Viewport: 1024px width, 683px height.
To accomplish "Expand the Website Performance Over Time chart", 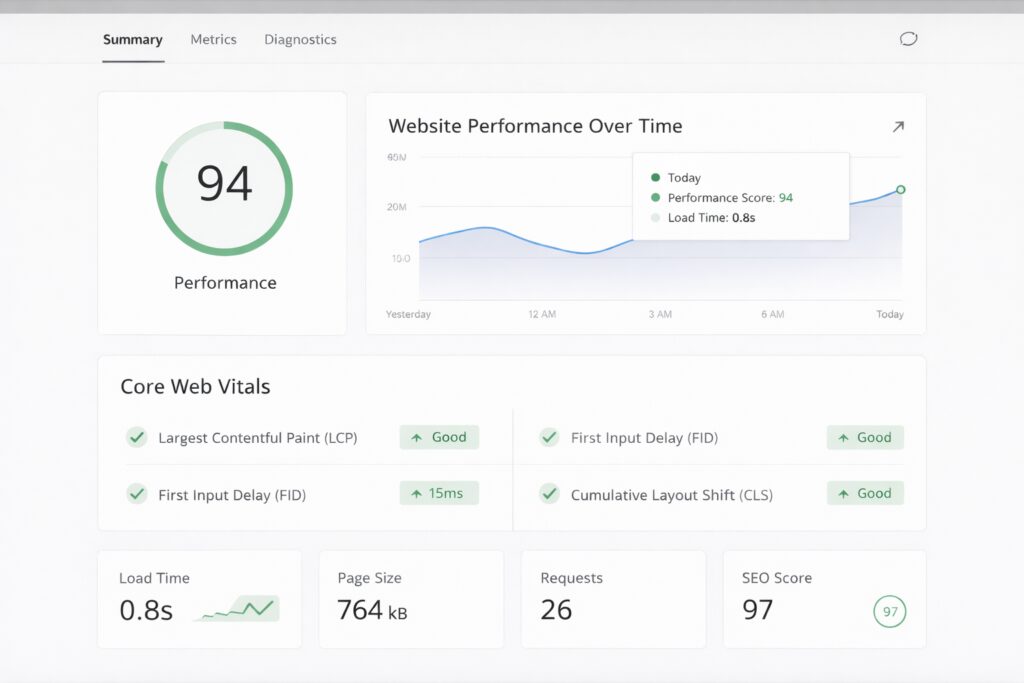I will [898, 126].
